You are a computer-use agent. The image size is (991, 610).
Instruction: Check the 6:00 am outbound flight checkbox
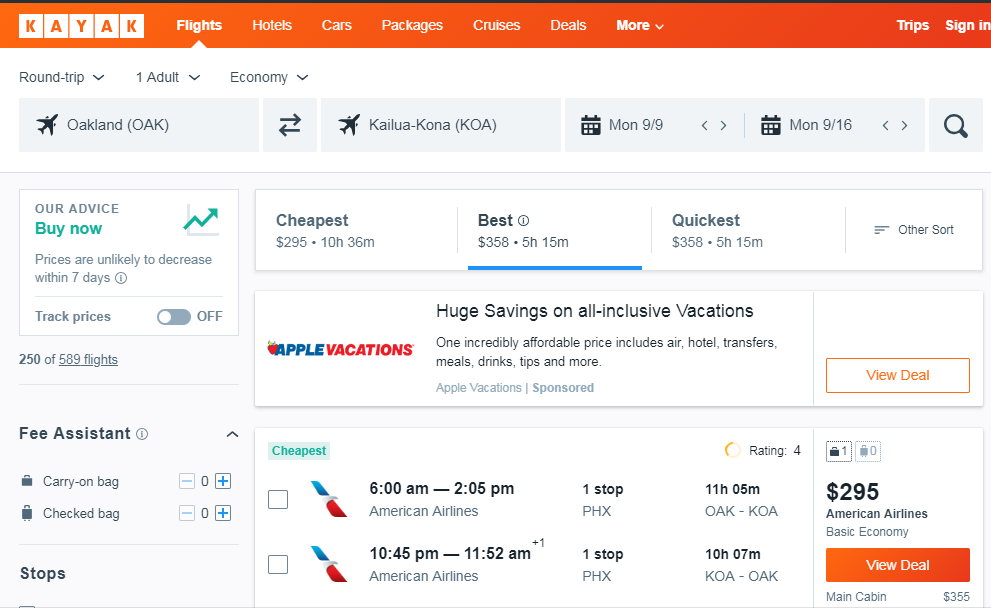point(278,499)
